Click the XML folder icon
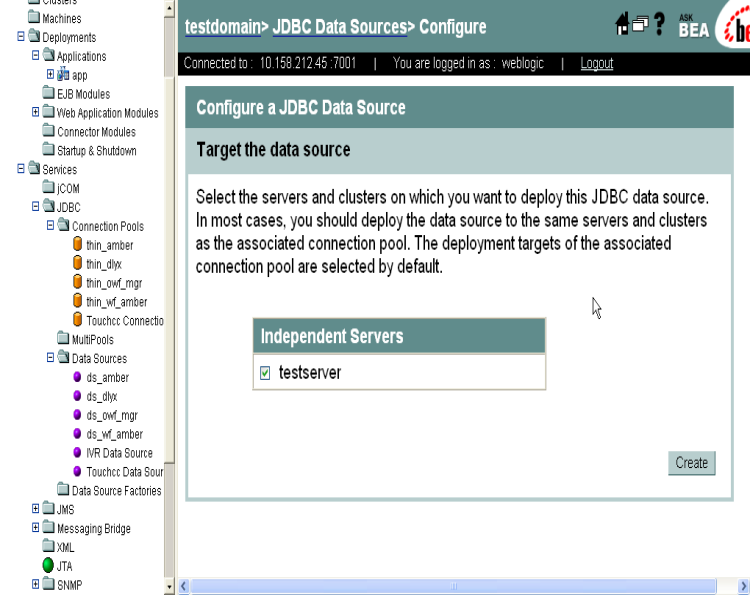The height and width of the screenshot is (595, 750). point(48,546)
